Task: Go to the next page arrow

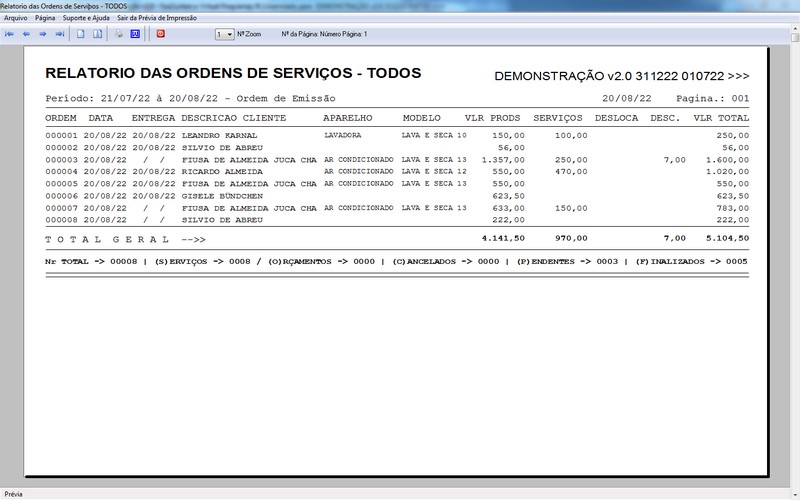Action: (x=43, y=34)
